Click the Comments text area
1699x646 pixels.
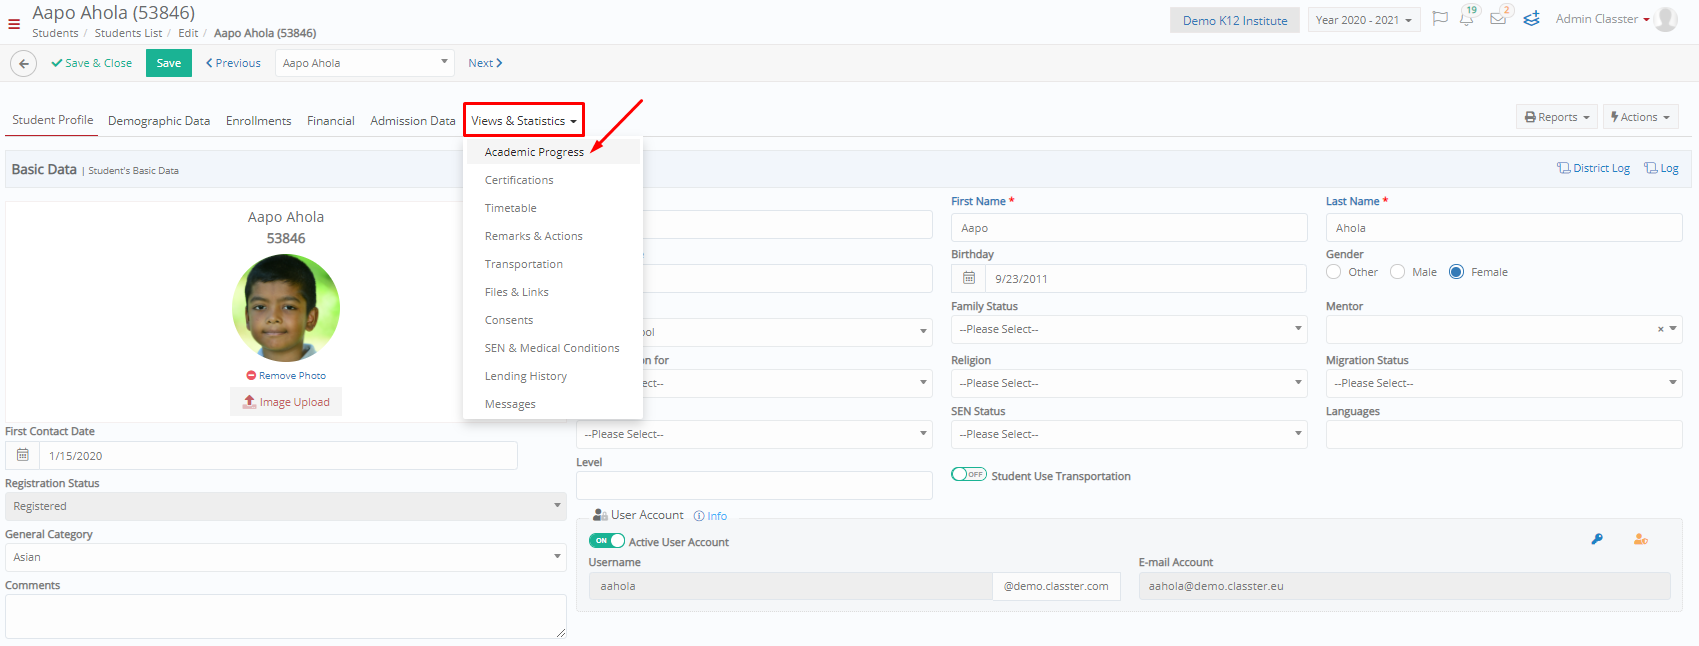286,616
